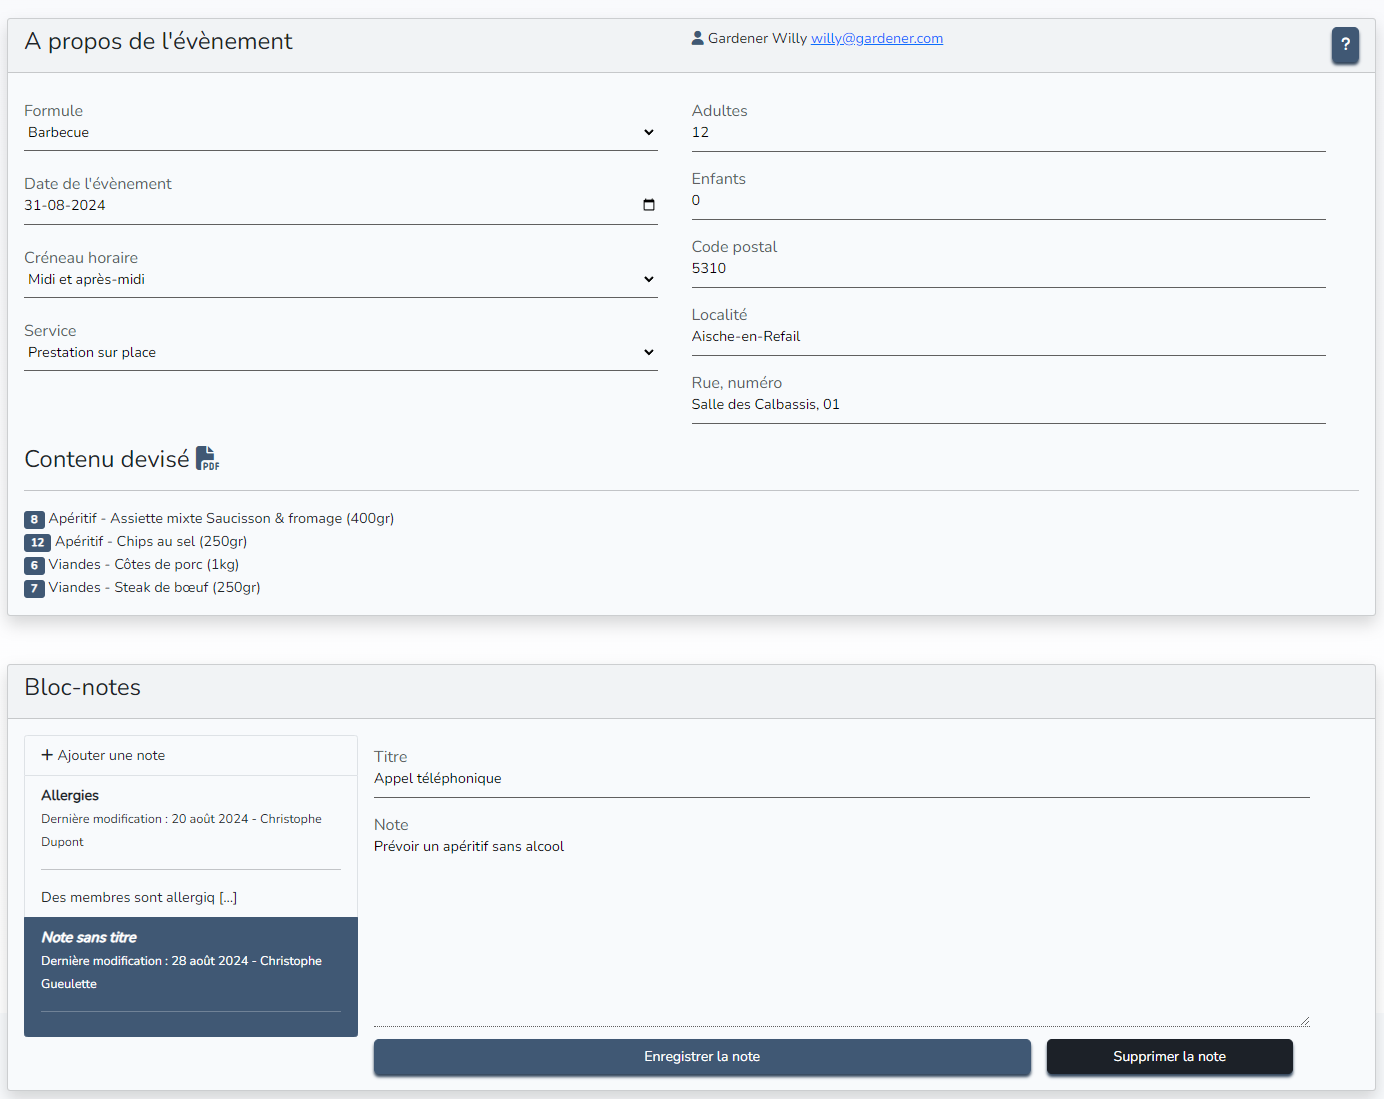Open the Service dropdown
Viewport: 1384px width, 1099px height.
[x=340, y=352]
